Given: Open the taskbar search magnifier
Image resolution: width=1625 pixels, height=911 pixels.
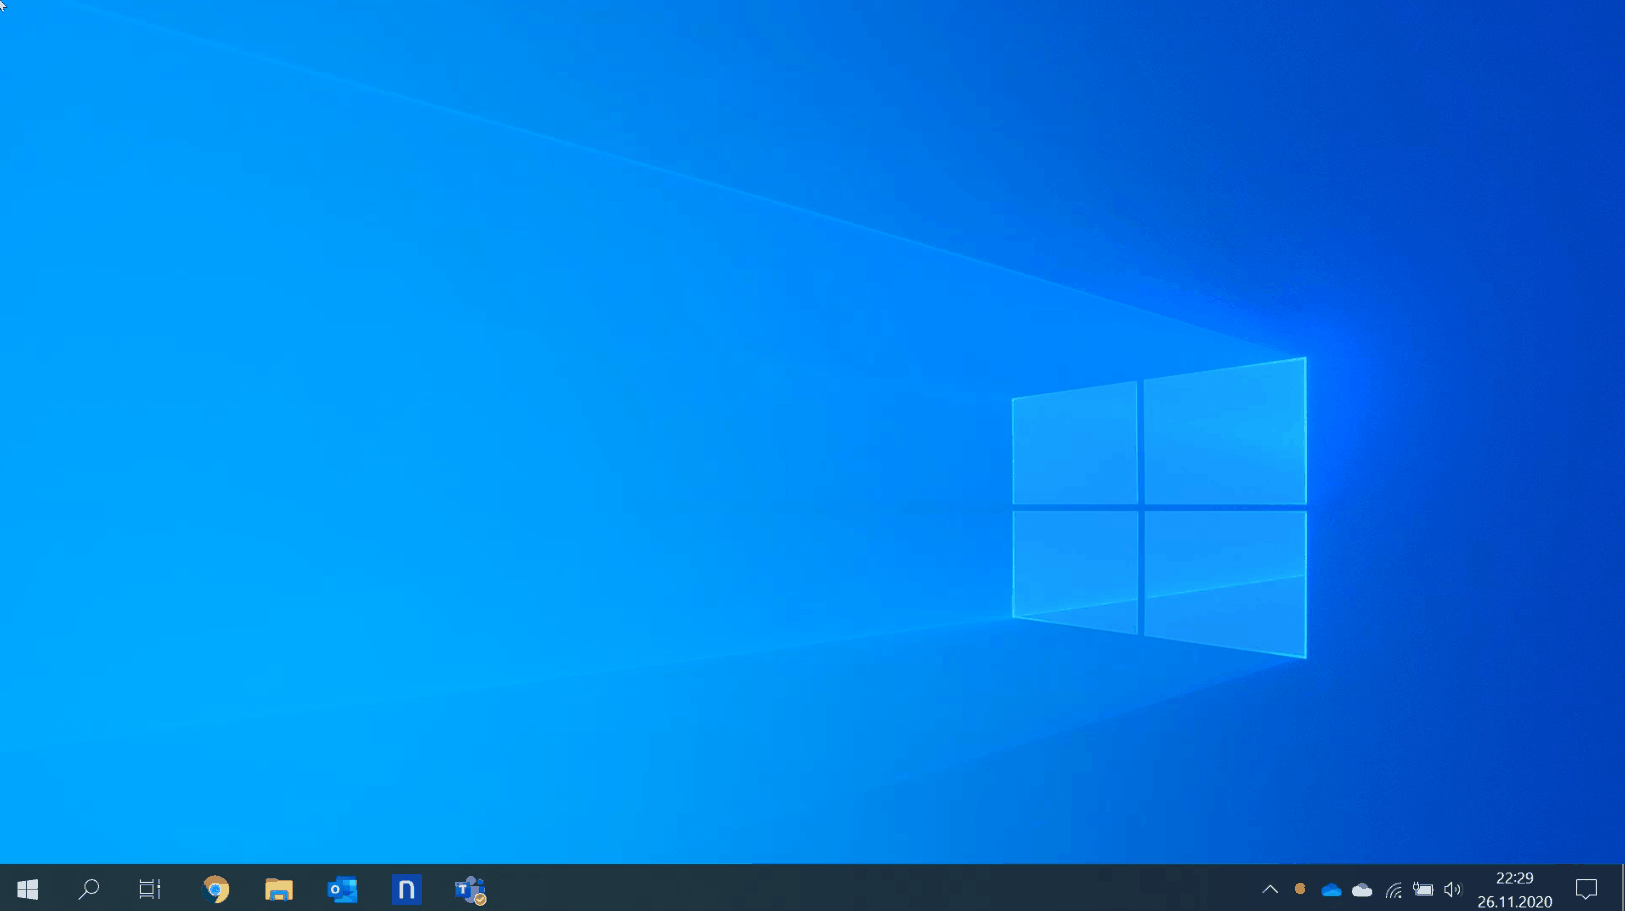Looking at the screenshot, I should (89, 889).
